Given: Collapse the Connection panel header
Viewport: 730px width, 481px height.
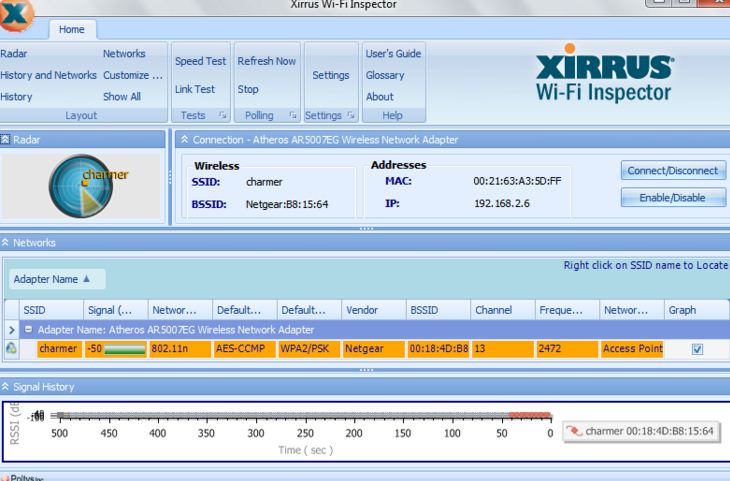Looking at the screenshot, I should click(x=184, y=138).
